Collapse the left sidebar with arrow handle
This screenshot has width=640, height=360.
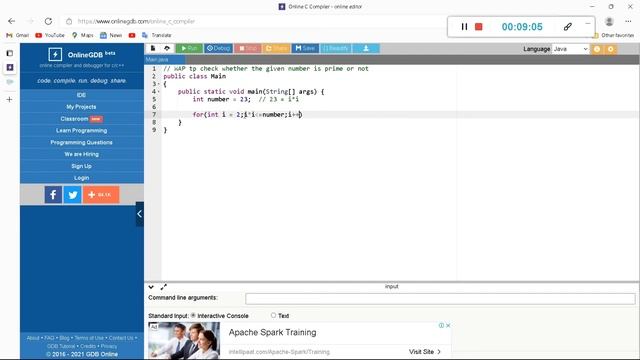pyautogui.click(x=140, y=213)
